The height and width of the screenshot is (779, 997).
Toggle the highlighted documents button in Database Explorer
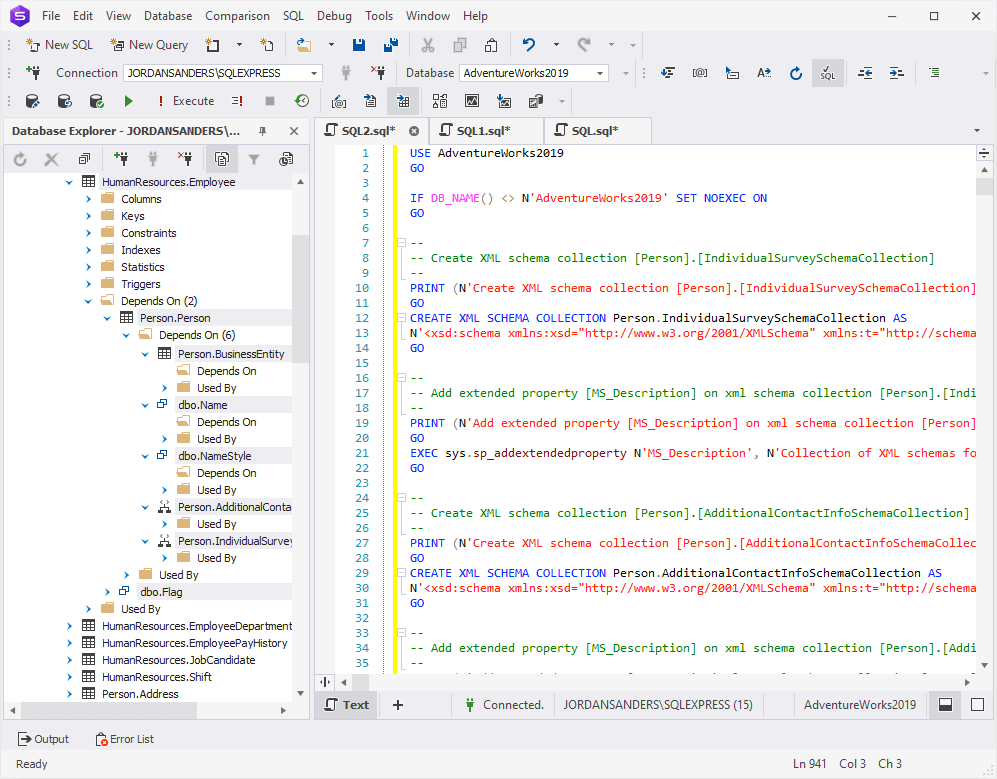pos(222,159)
